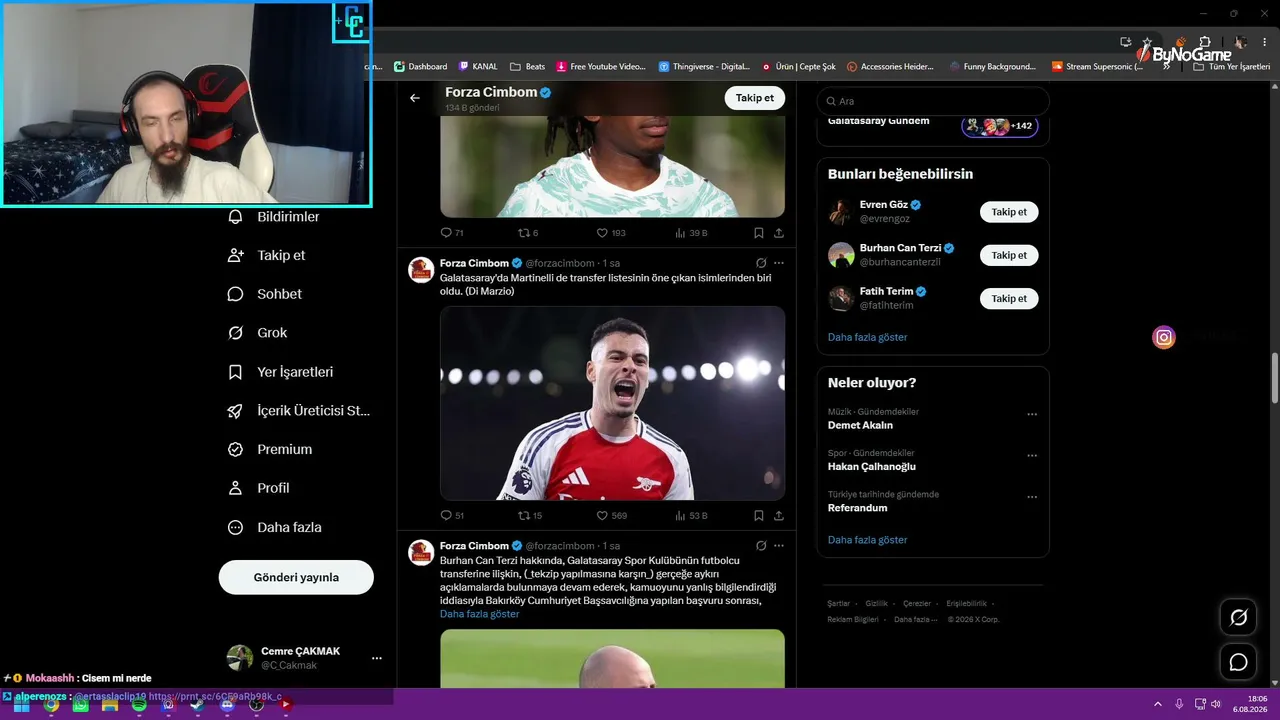Viewport: 1280px width, 720px height.
Task: Open the Funny Background bookmark
Action: click(x=993, y=67)
